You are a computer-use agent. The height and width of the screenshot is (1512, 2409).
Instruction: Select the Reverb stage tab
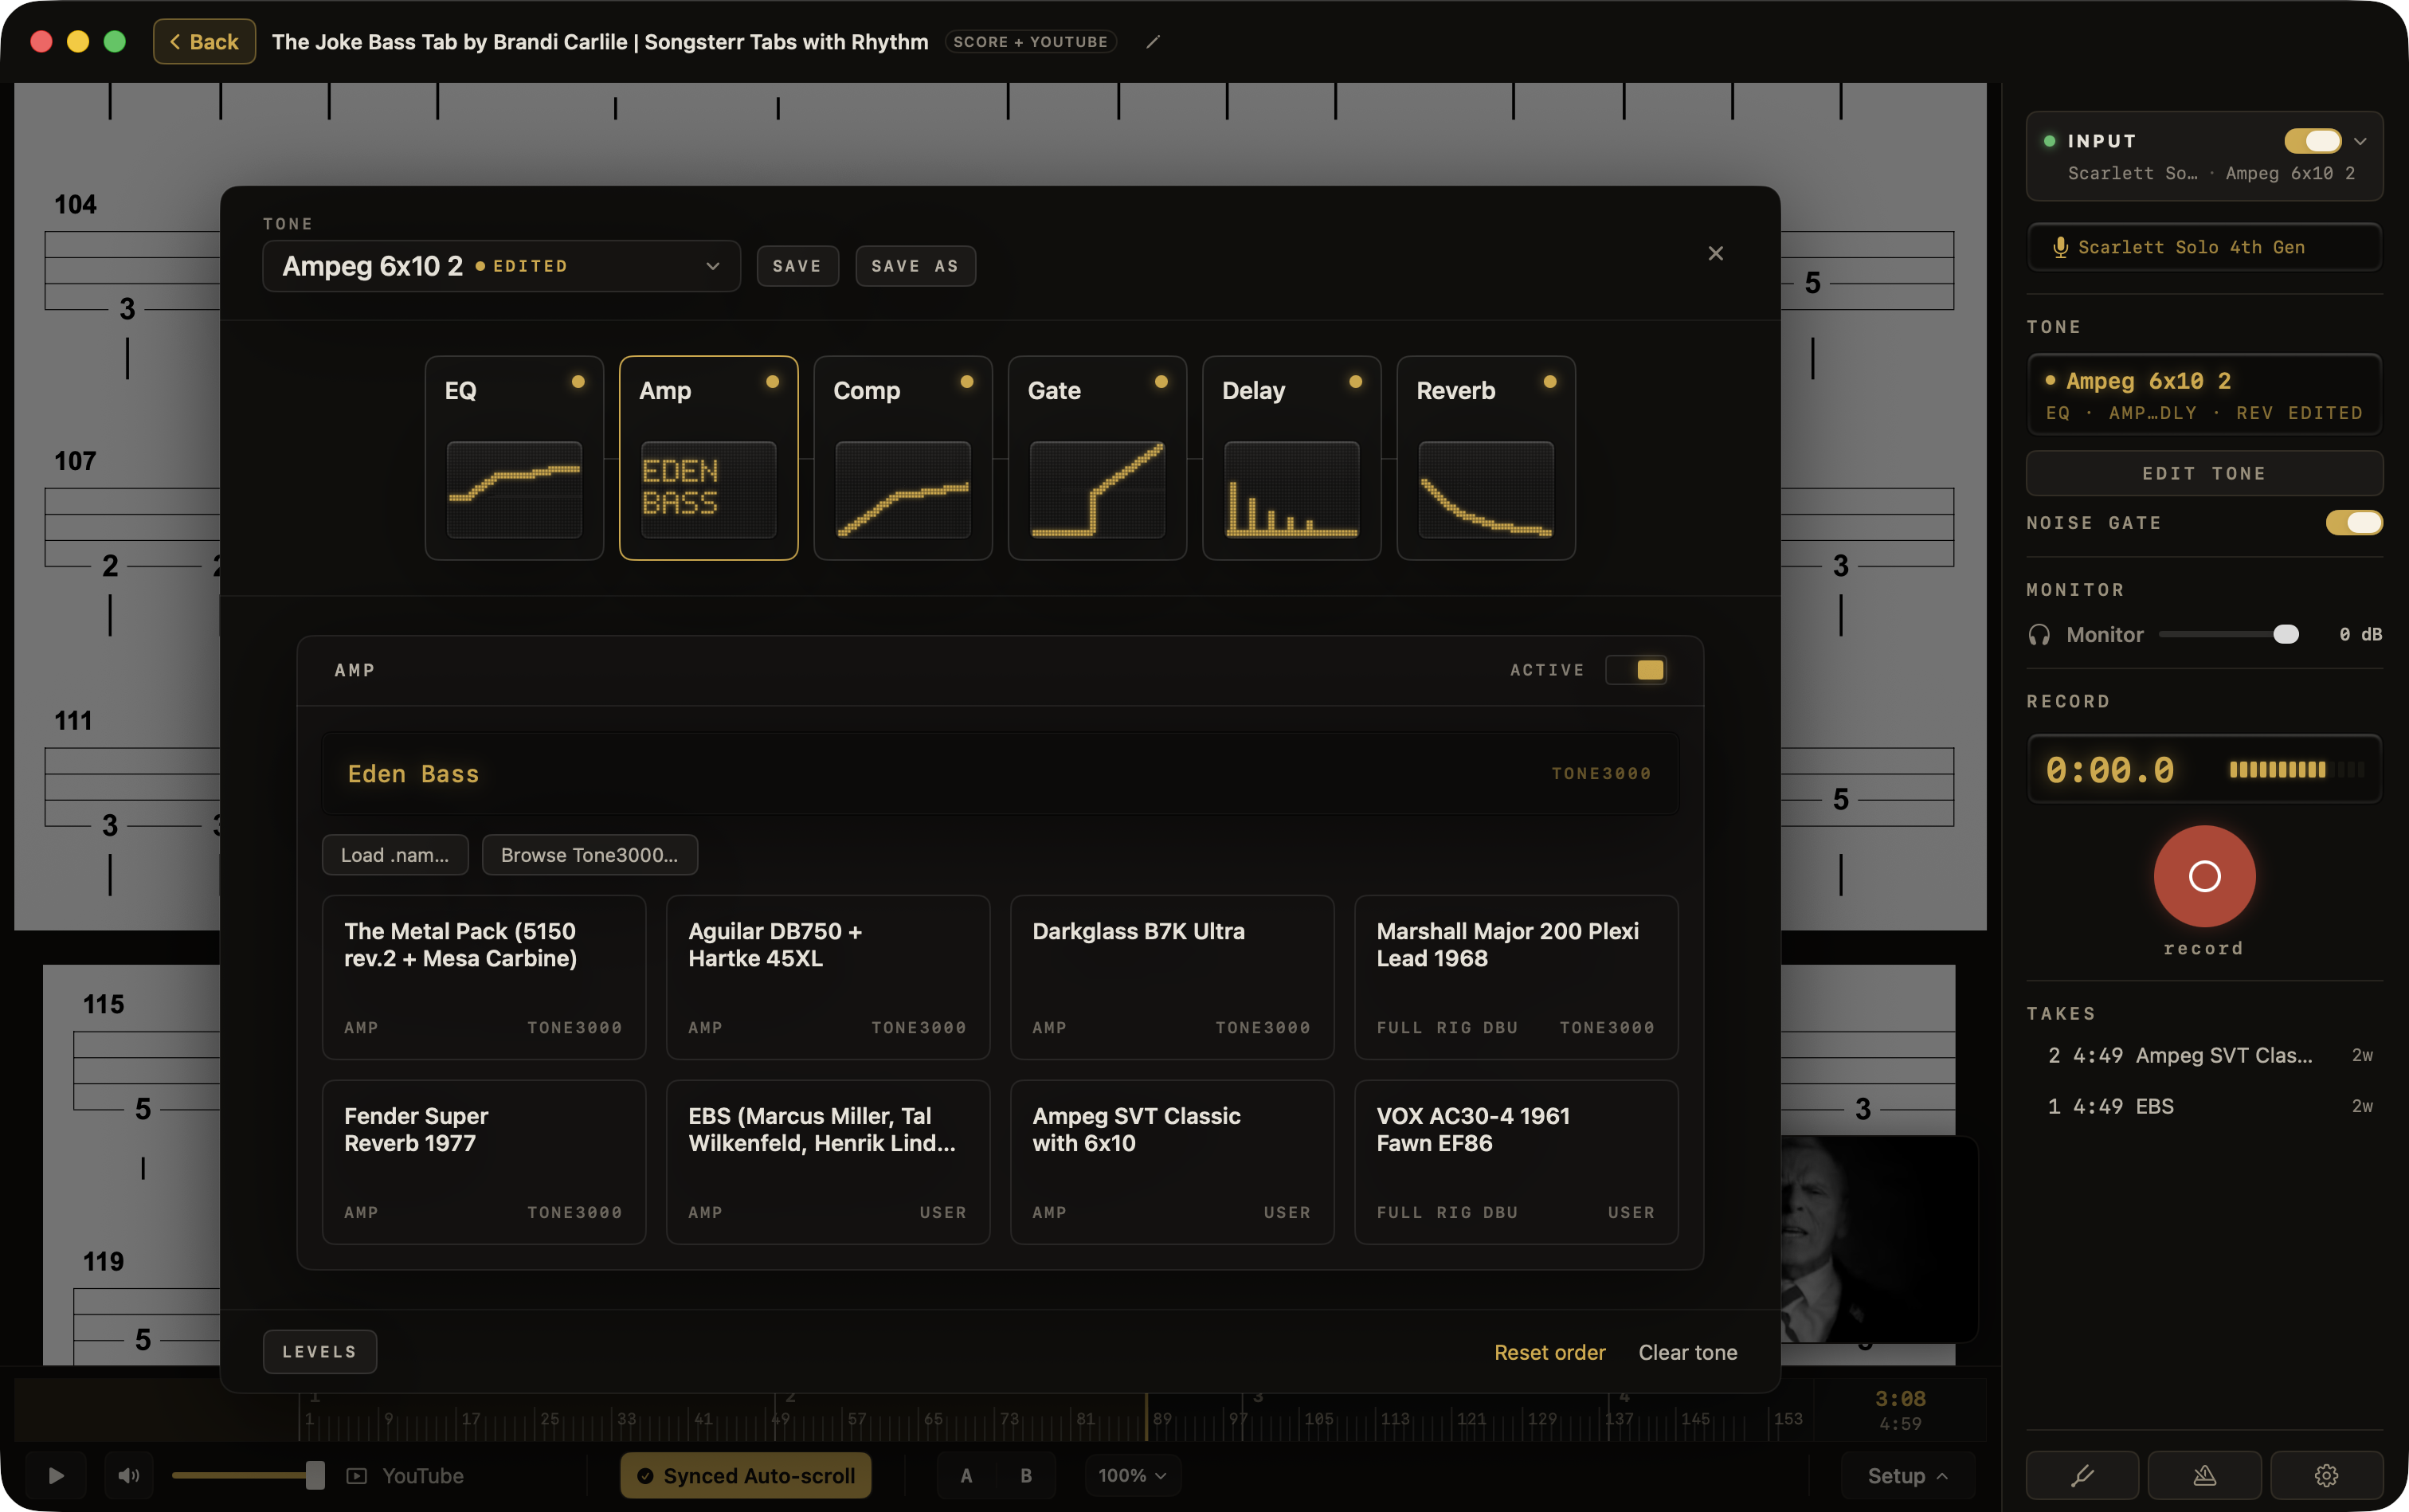[x=1486, y=458]
